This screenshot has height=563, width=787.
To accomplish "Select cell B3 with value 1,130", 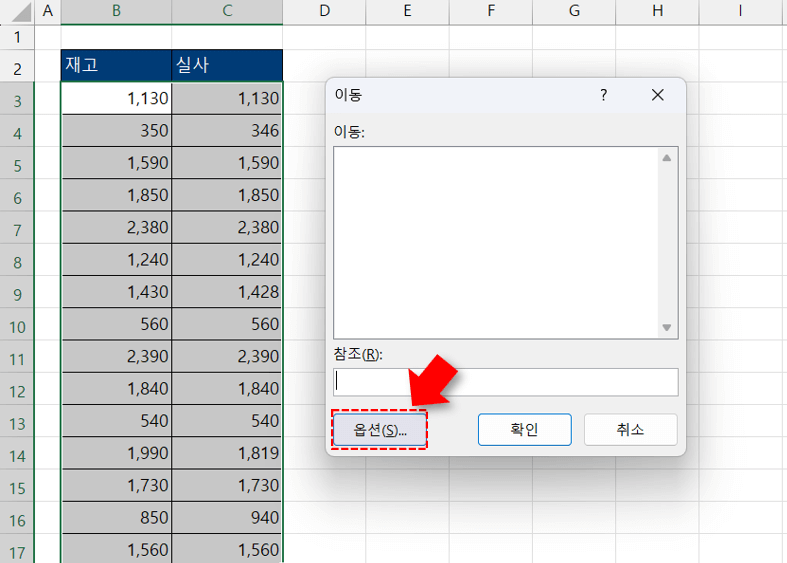I will (x=116, y=99).
